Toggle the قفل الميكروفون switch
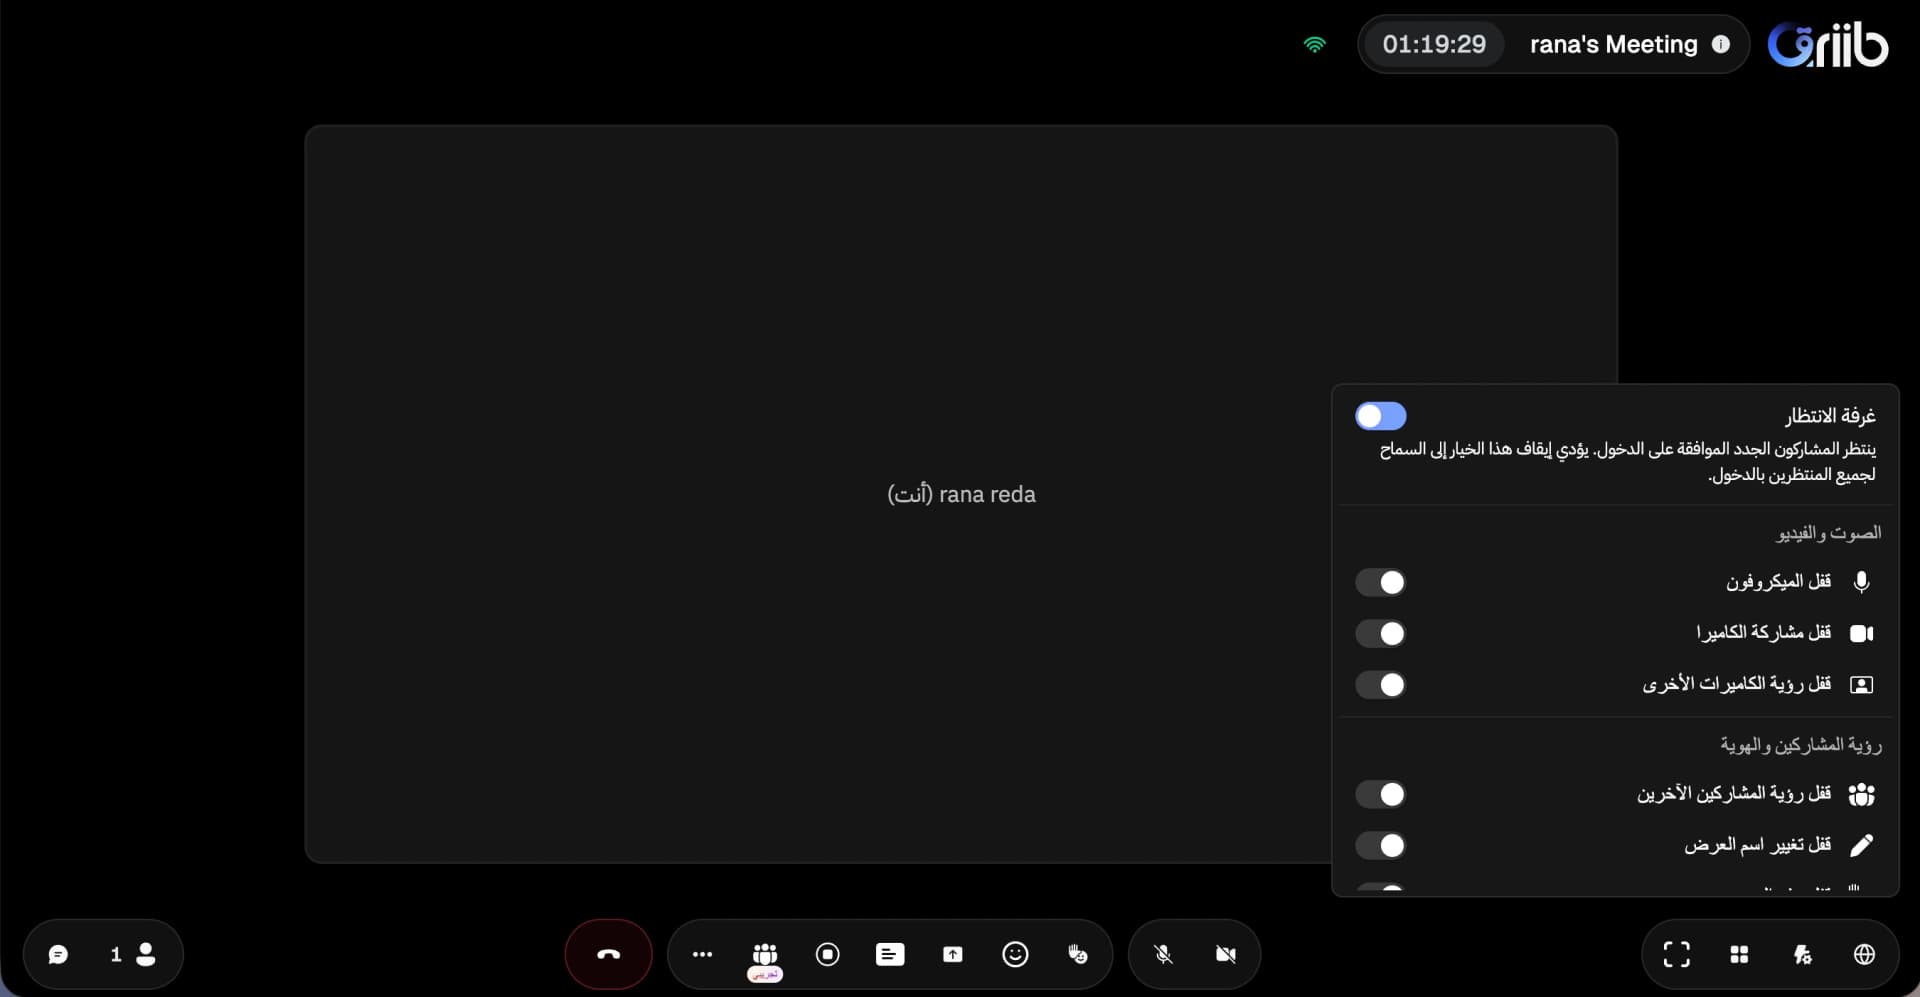 (x=1381, y=582)
